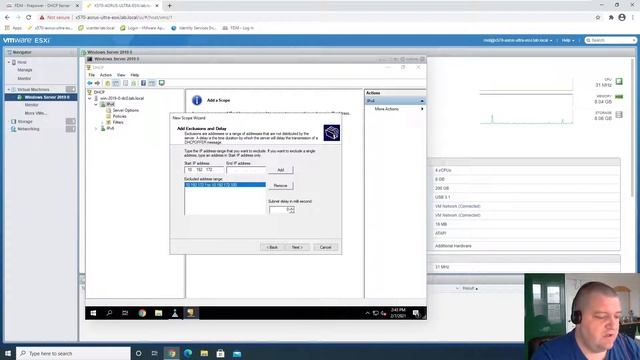
Task: Click the CPU usage icon in ESXi panel
Action: [x=619, y=81]
